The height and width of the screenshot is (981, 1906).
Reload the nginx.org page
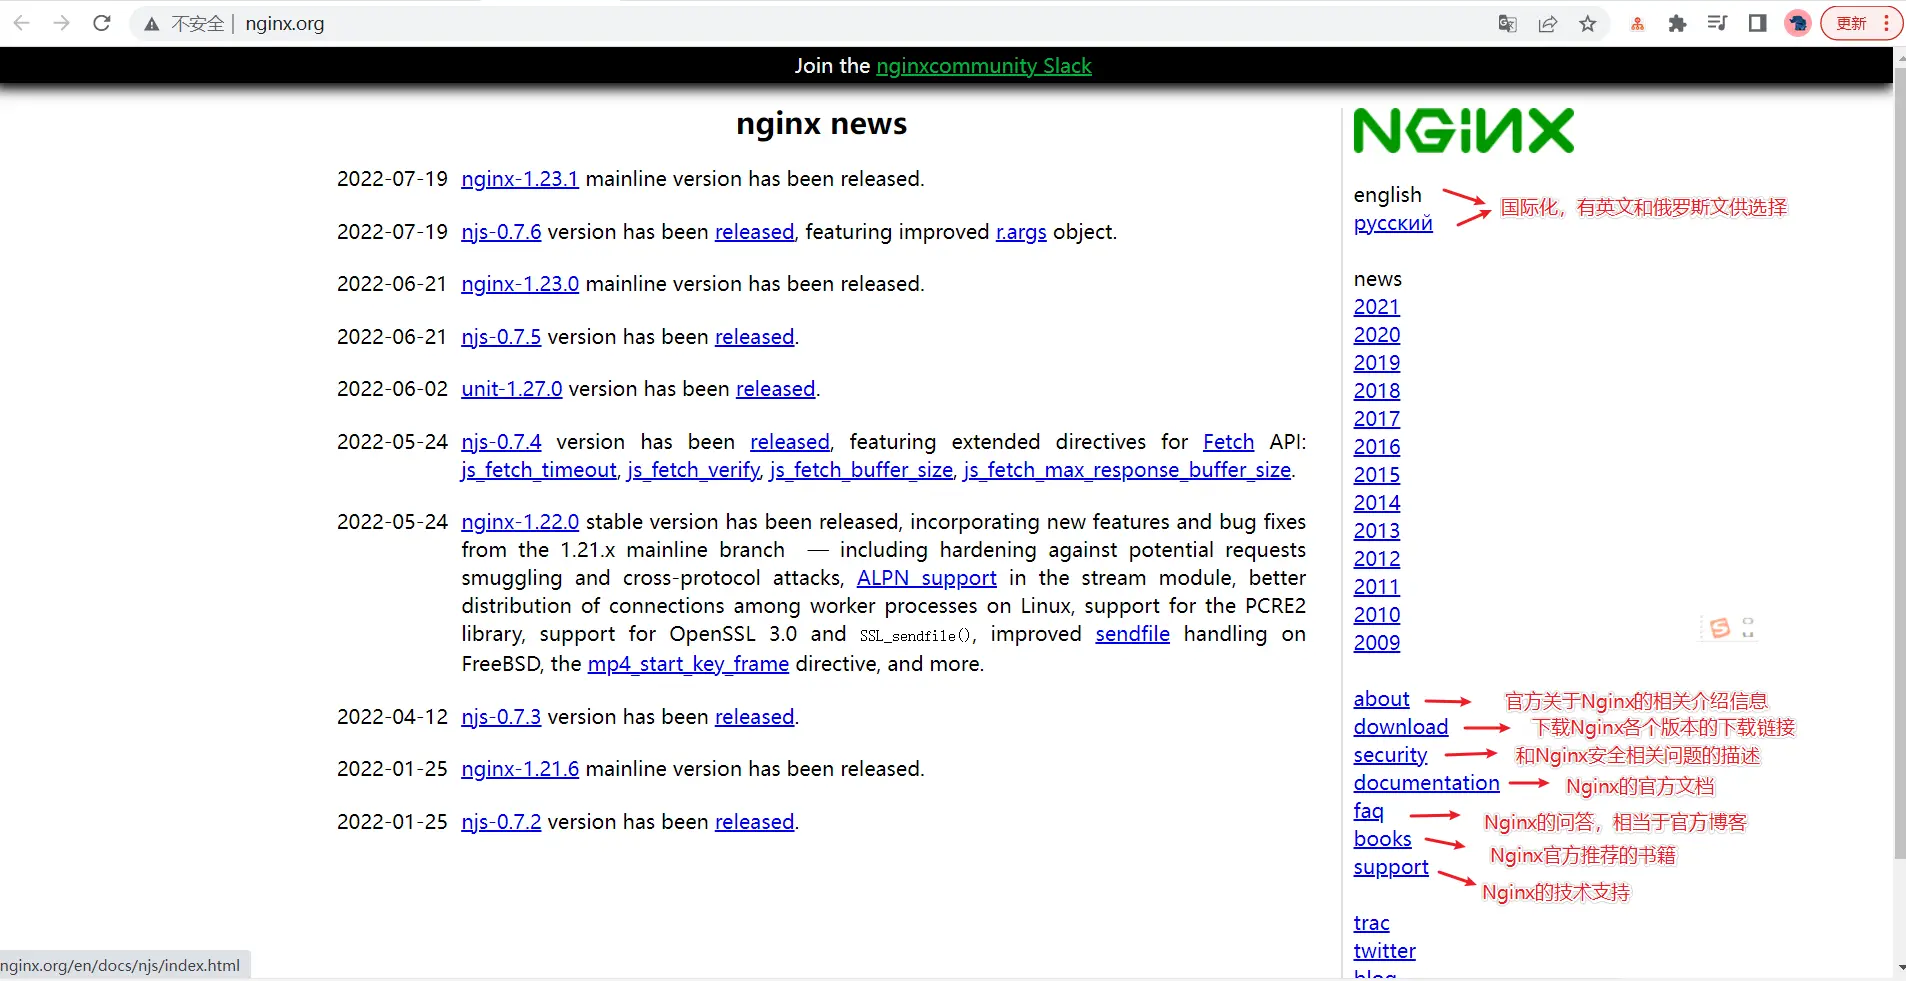(x=102, y=23)
